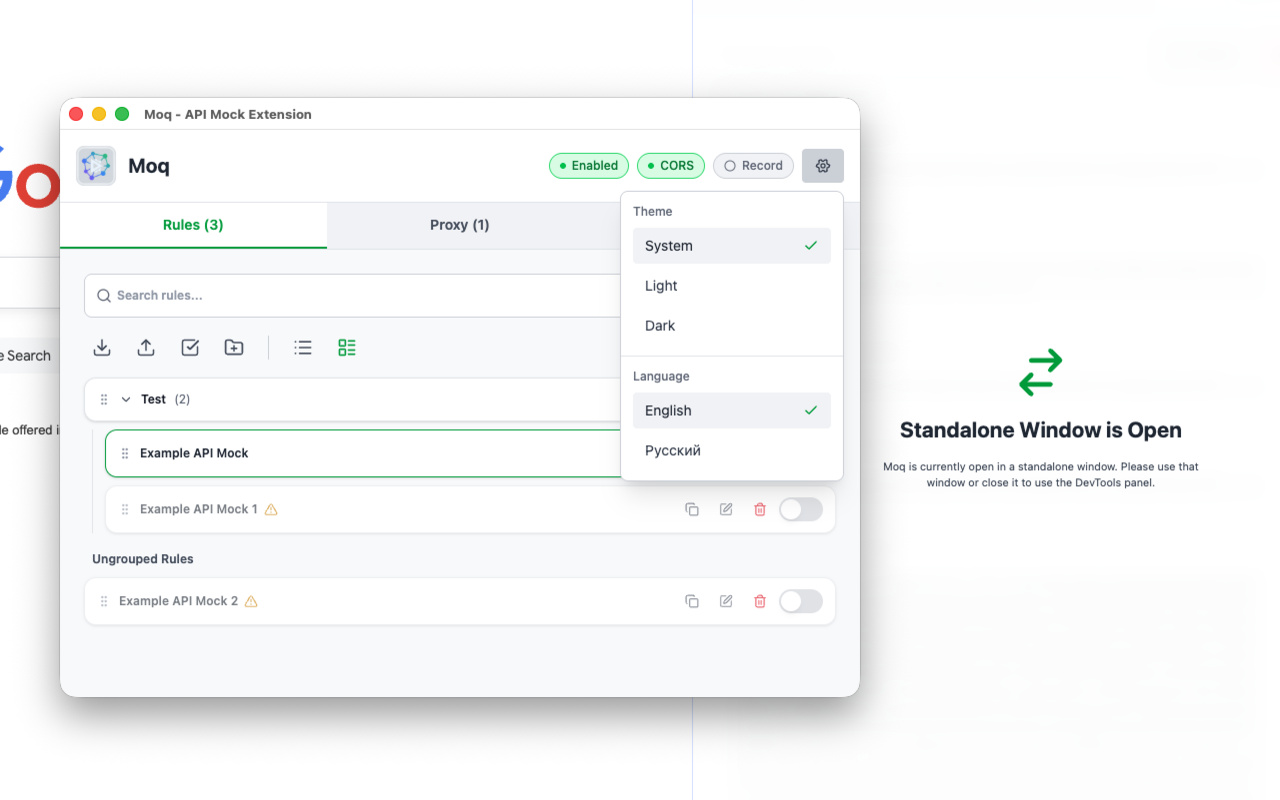The image size is (1280, 800).
Task: Select the Light theme option
Action: click(732, 286)
